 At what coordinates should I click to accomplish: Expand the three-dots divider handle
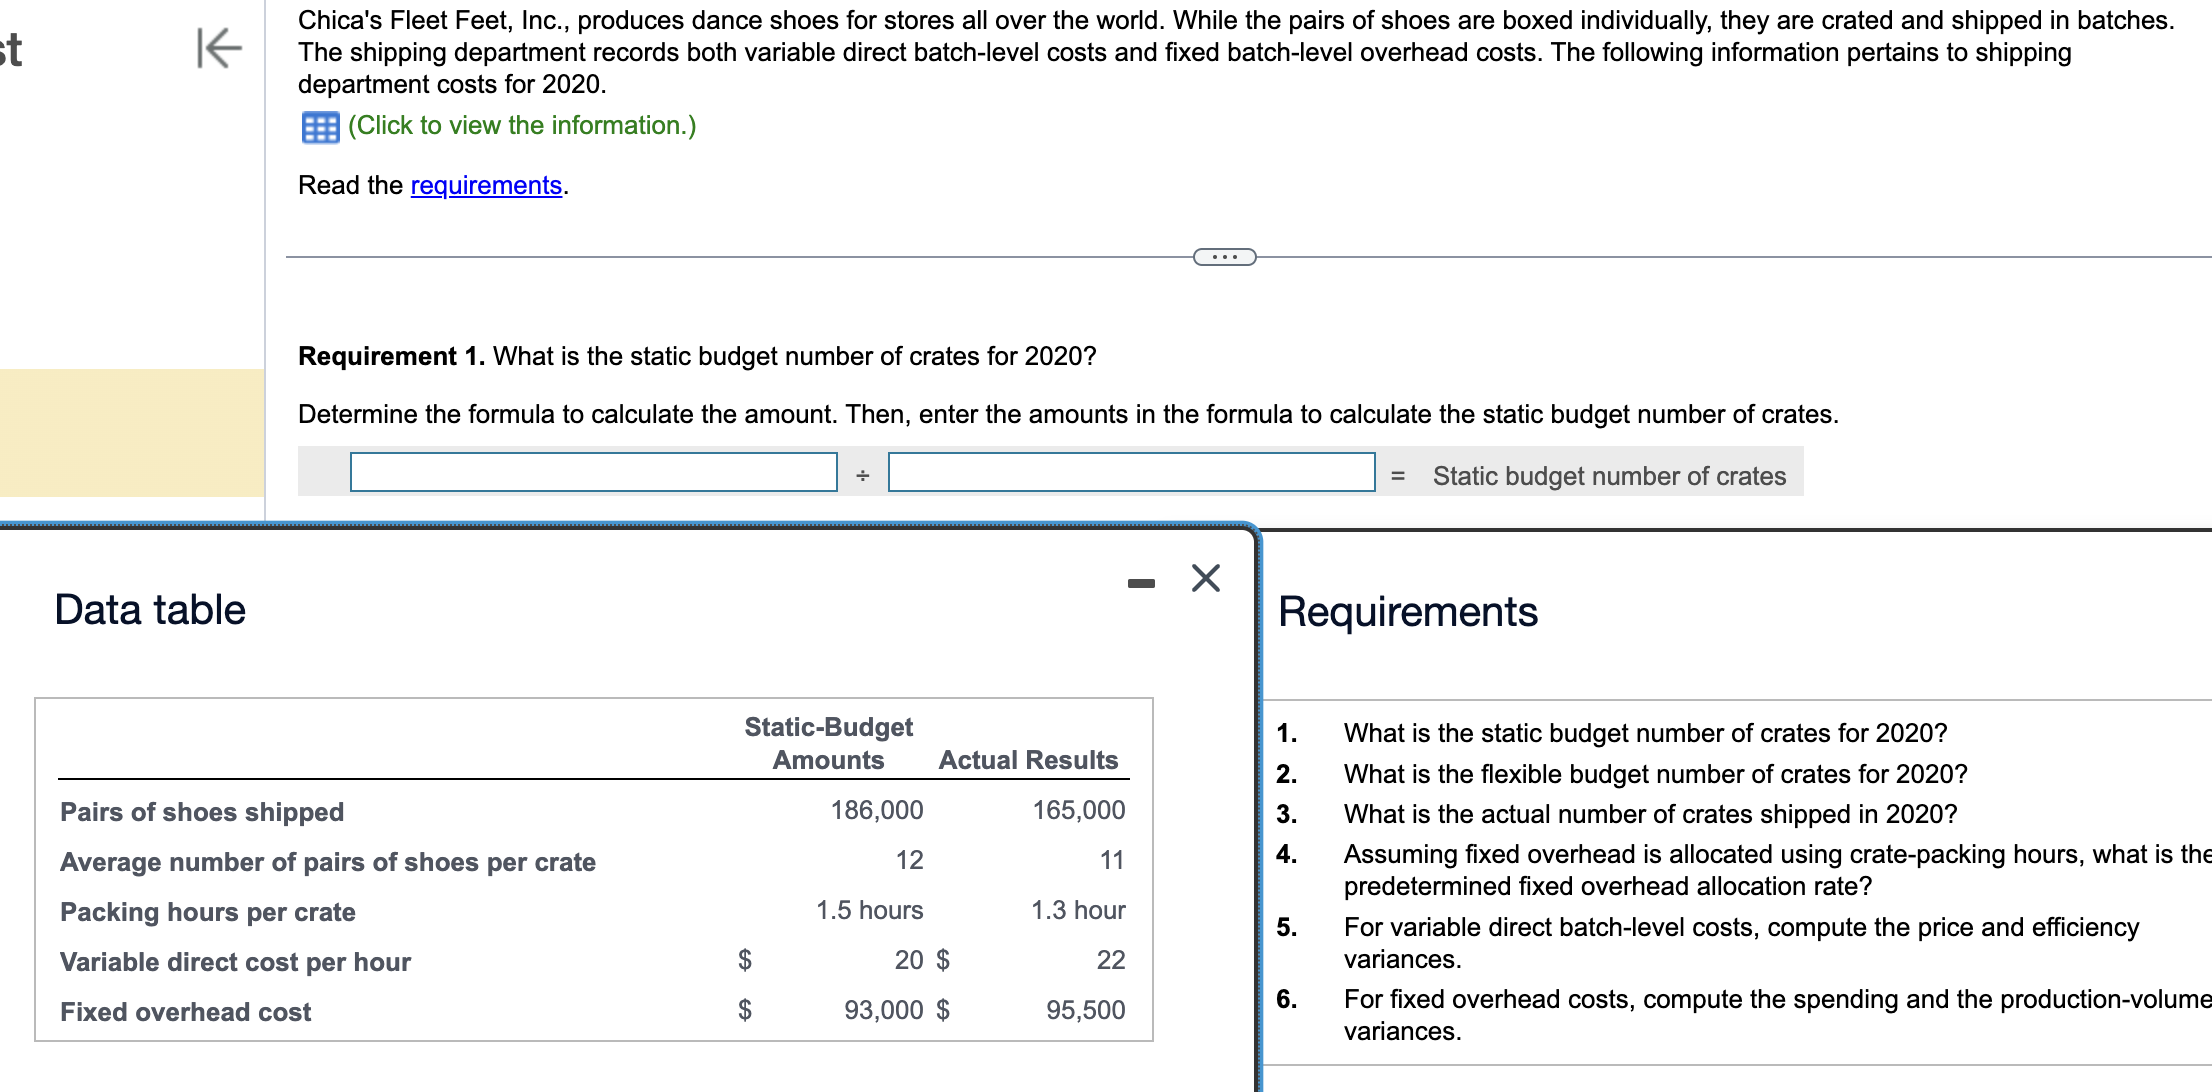pyautogui.click(x=1224, y=258)
